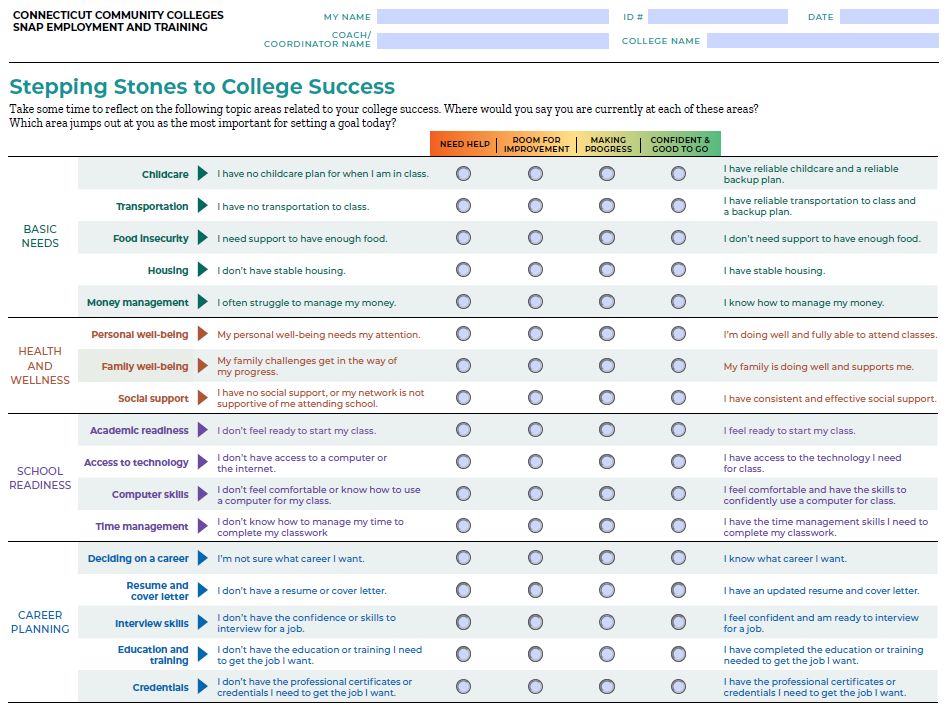949x713 pixels.
Task: Click the purple arrow next to Academic readiness
Action: point(203,430)
